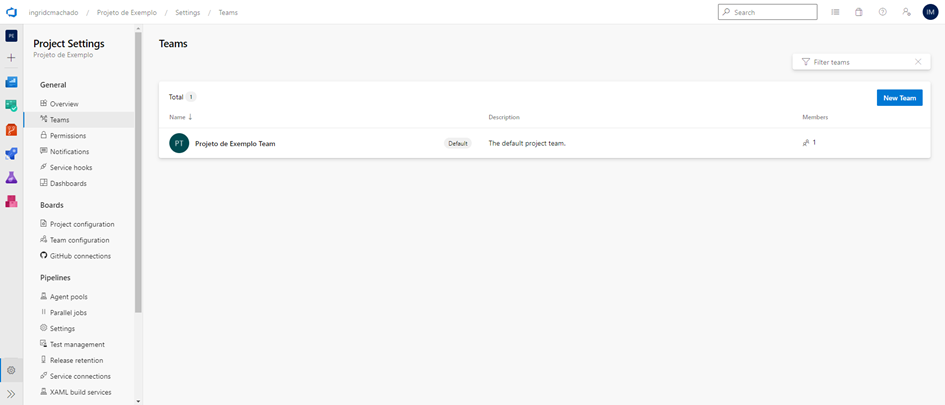945x405 pixels.
Task: Click 'The default project team.' description text
Action: coord(527,143)
